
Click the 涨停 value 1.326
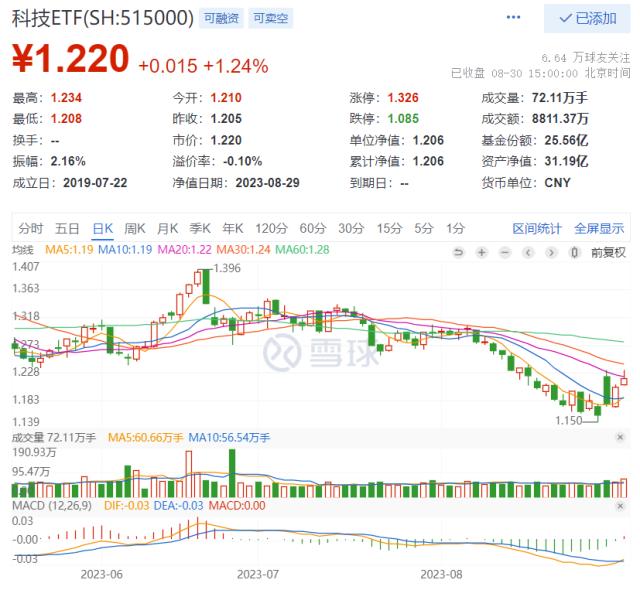pos(403,98)
